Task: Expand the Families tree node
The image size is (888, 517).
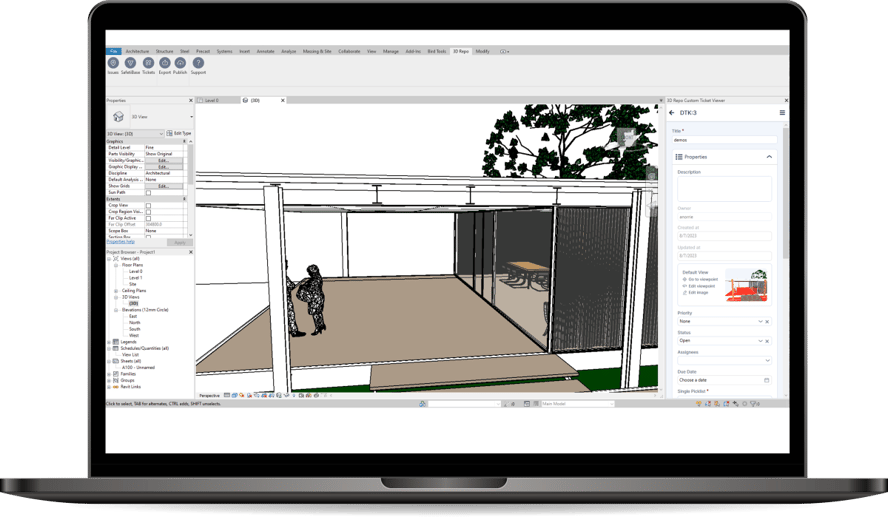Action: [109, 374]
